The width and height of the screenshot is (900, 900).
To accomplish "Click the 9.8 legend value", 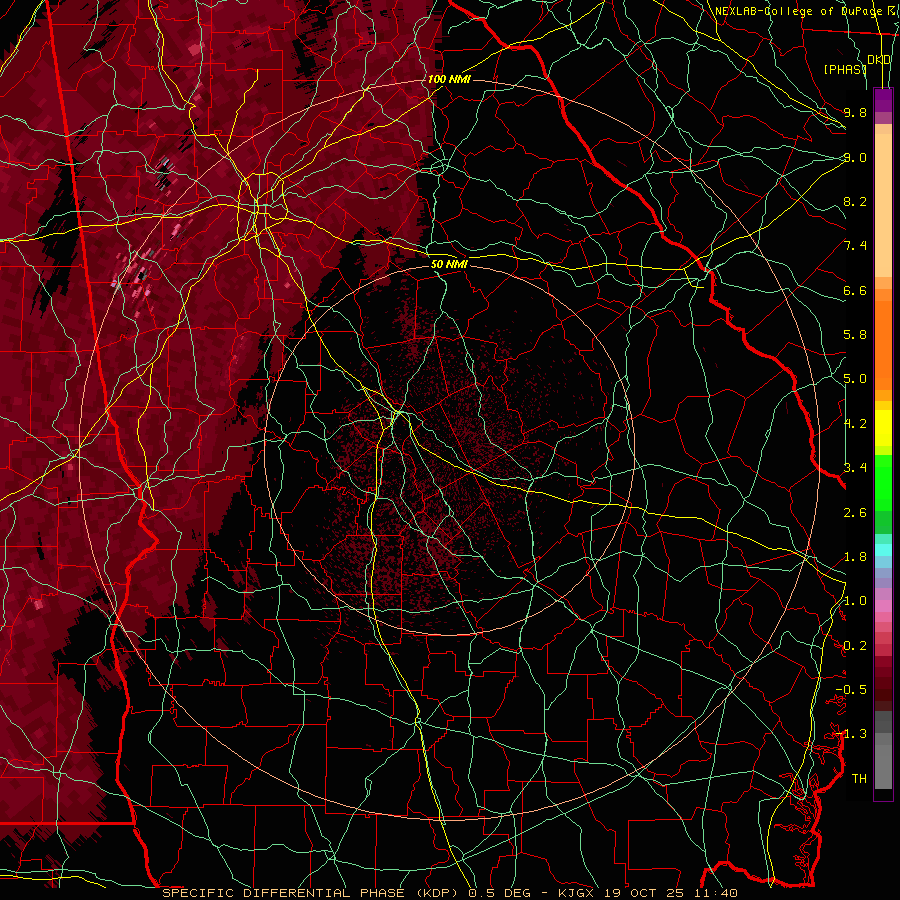I will pyautogui.click(x=855, y=112).
